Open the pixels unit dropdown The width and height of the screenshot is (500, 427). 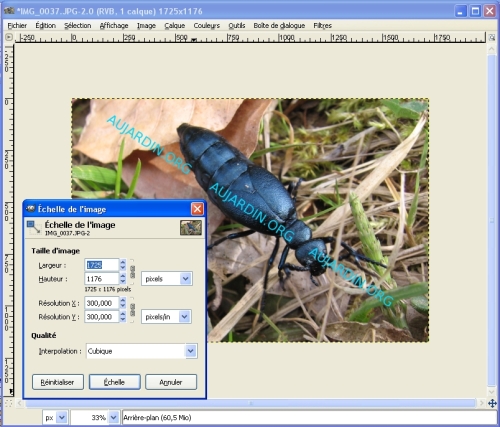[x=167, y=279]
